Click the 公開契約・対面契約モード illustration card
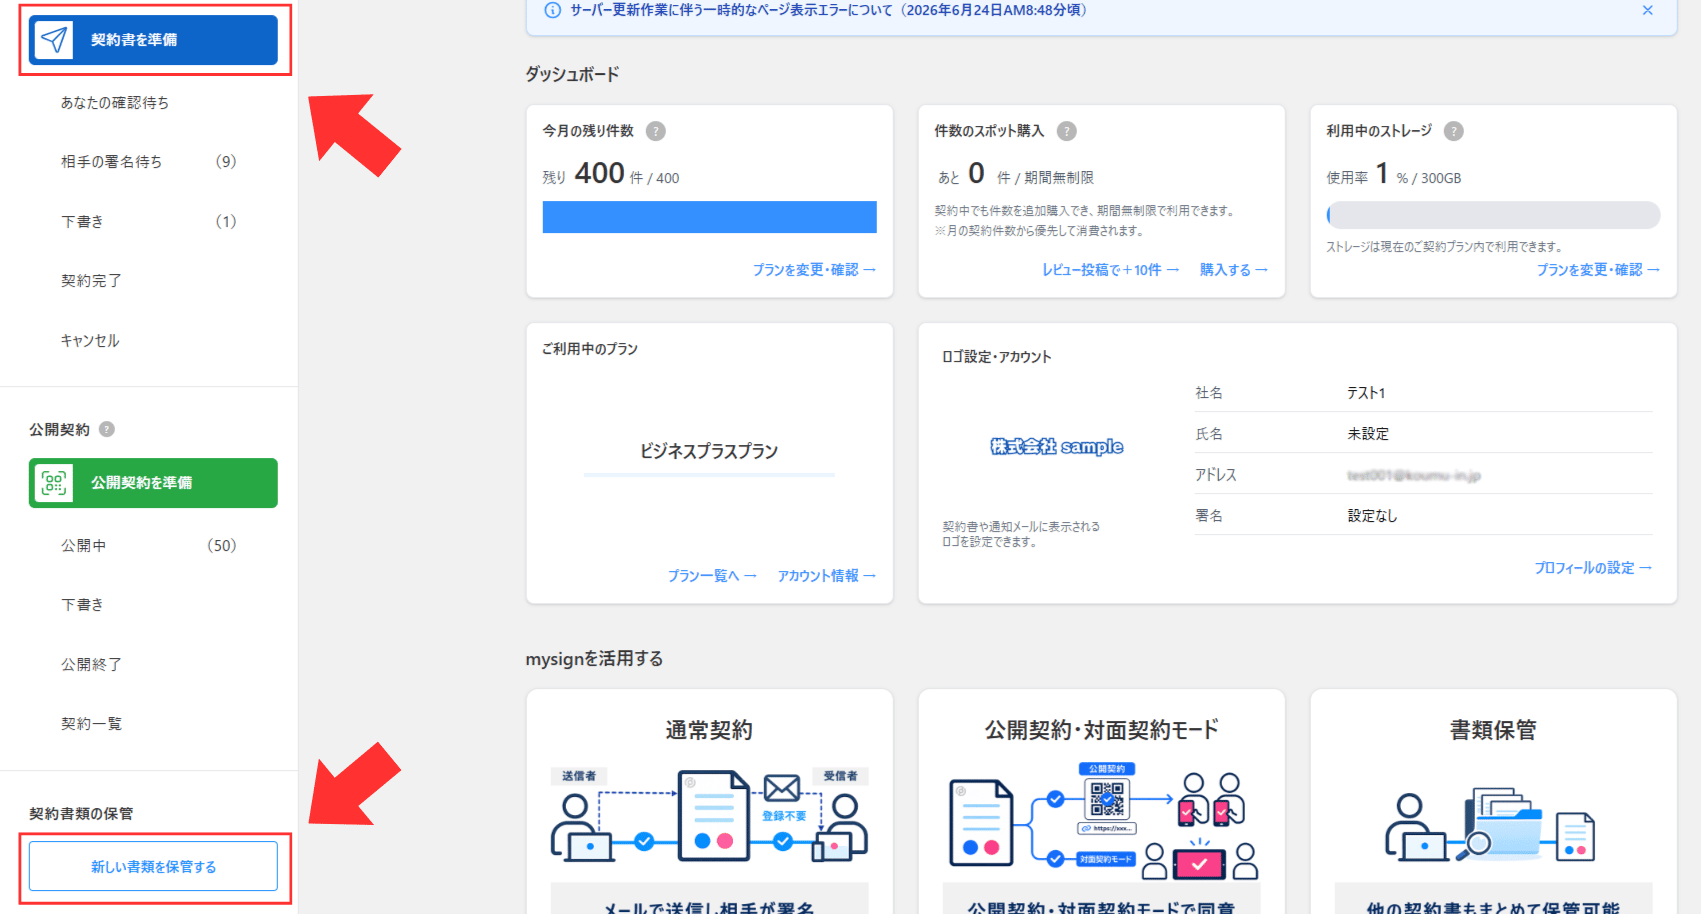The image size is (1702, 914). tap(1101, 801)
